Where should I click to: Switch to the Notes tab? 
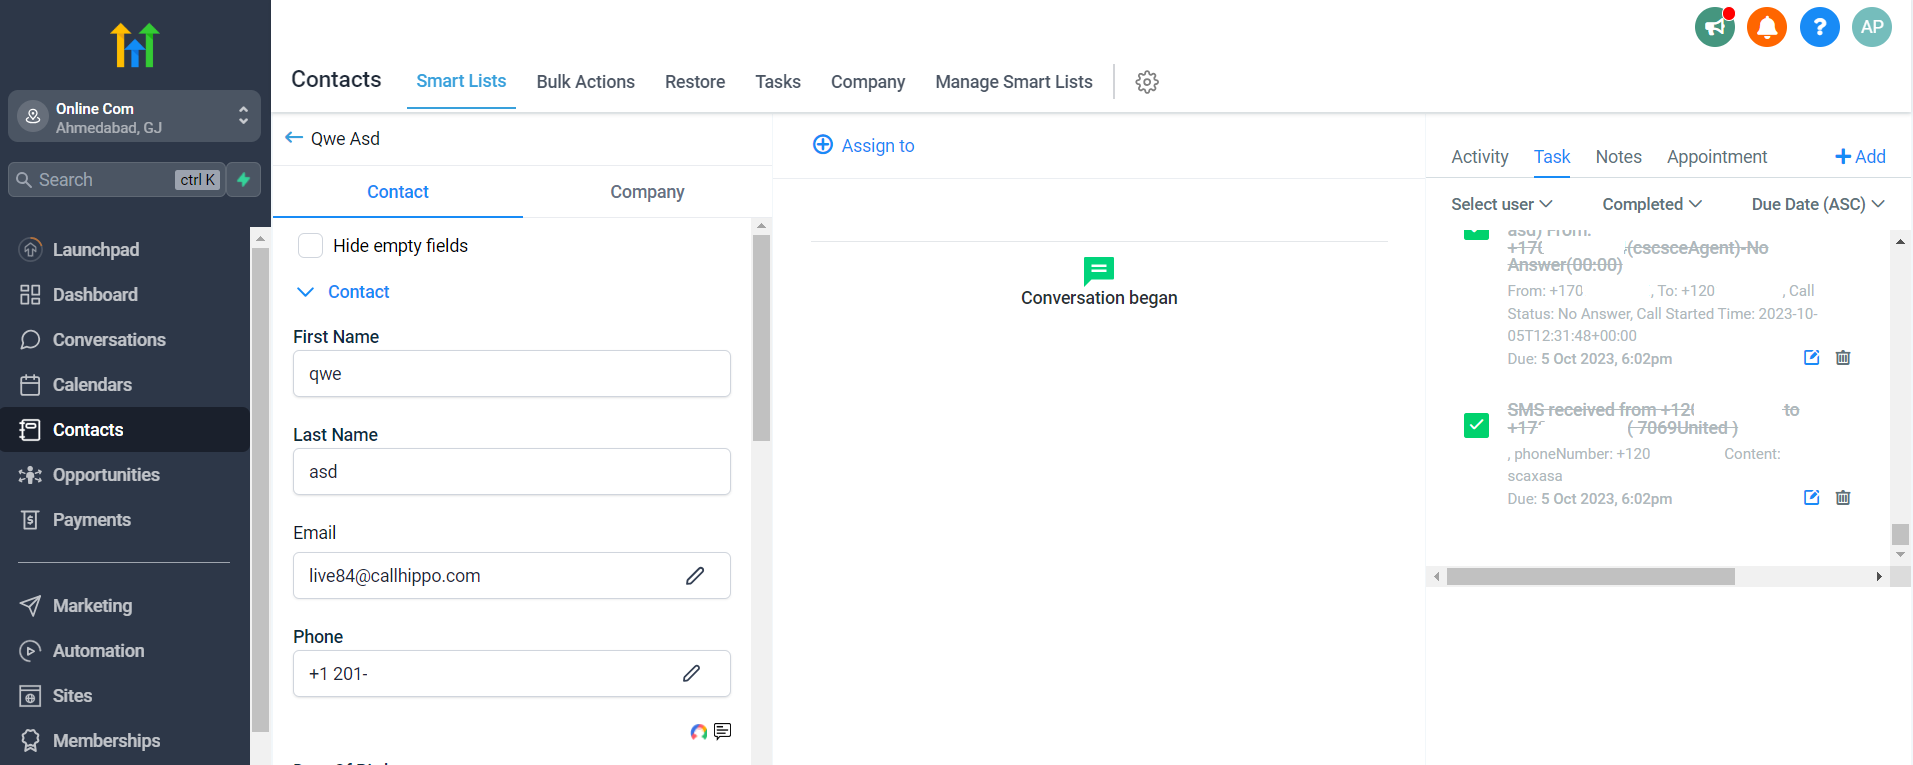[x=1618, y=157]
